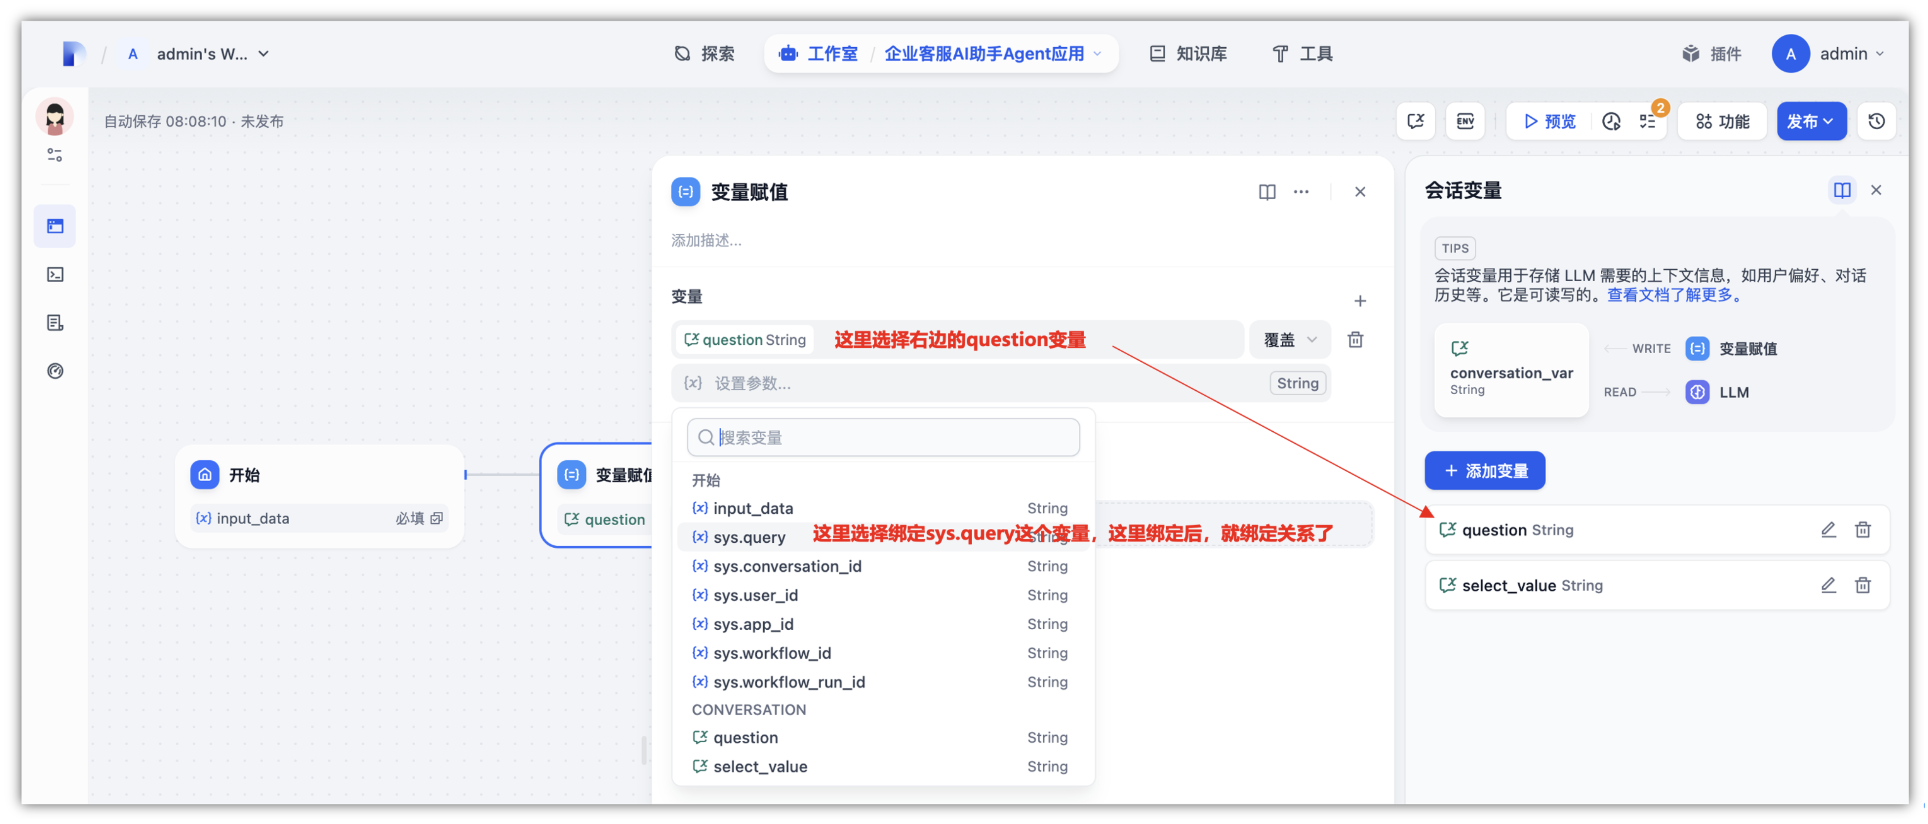
Task: Focus the 搜索变量 search box
Action: coord(884,437)
